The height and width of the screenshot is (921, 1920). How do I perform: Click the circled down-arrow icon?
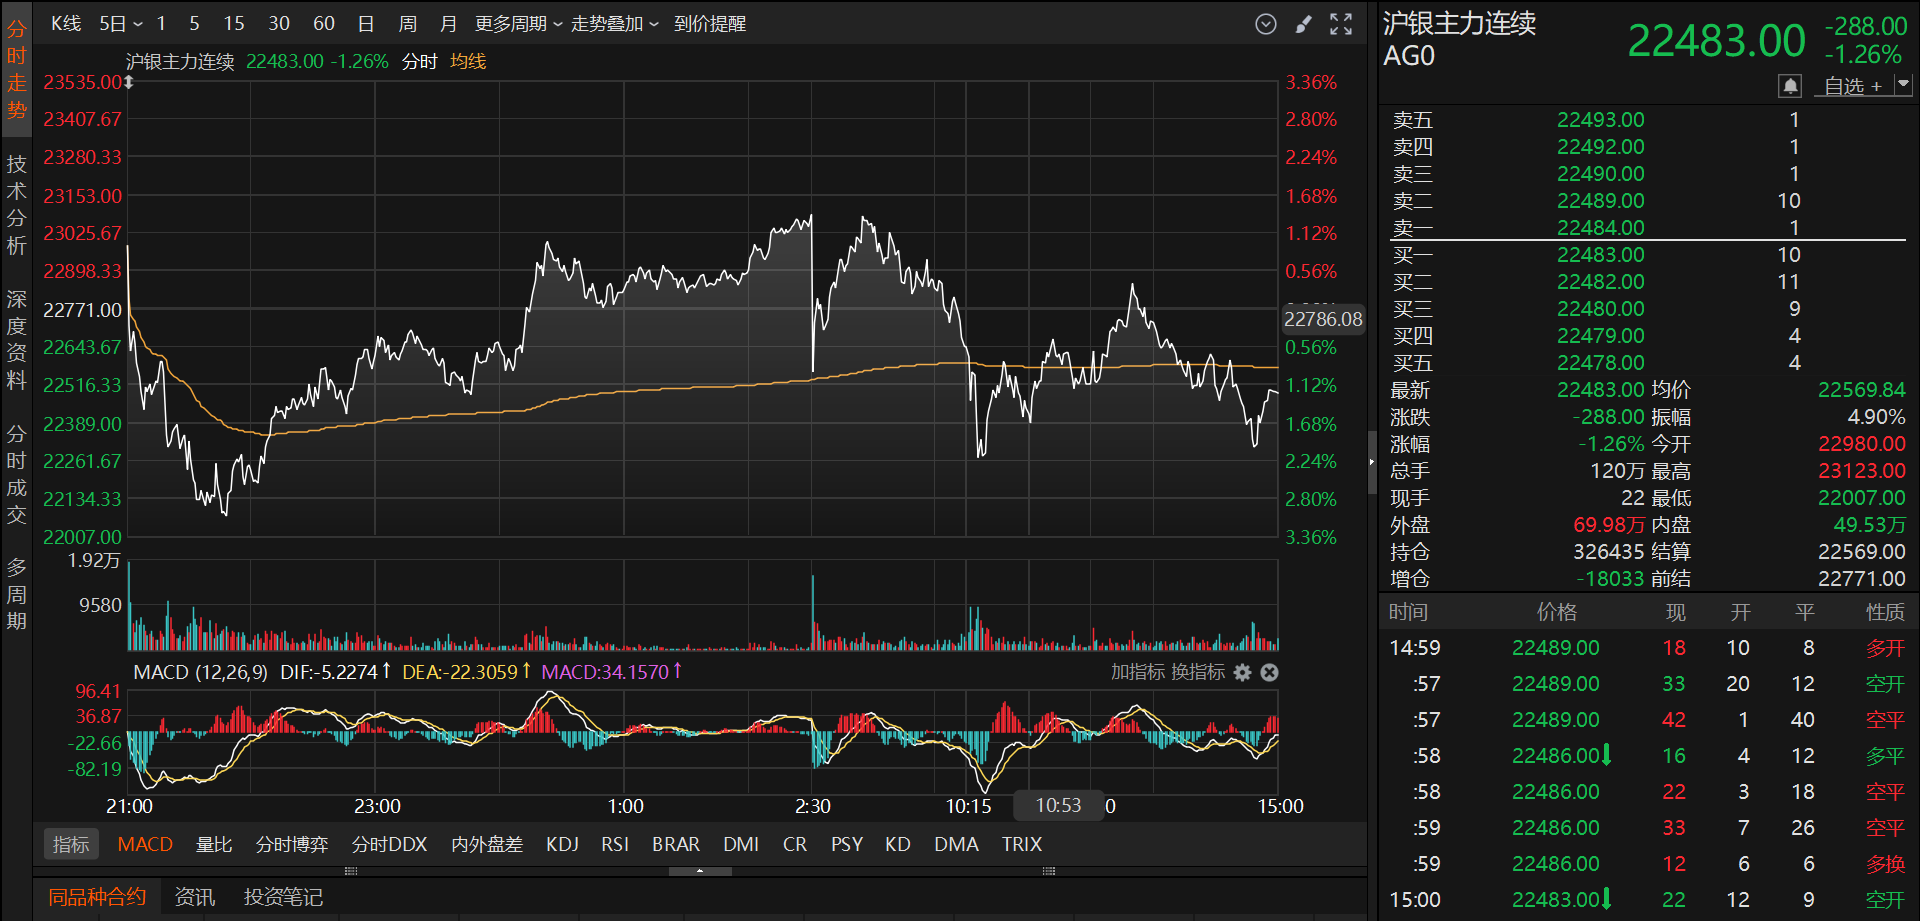[1266, 24]
